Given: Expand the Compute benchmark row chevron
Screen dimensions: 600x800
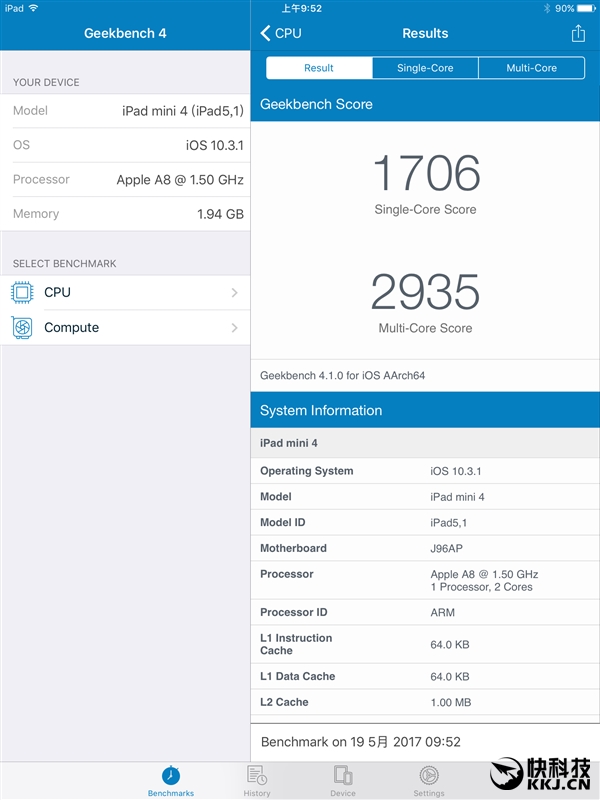Looking at the screenshot, I should click(234, 328).
